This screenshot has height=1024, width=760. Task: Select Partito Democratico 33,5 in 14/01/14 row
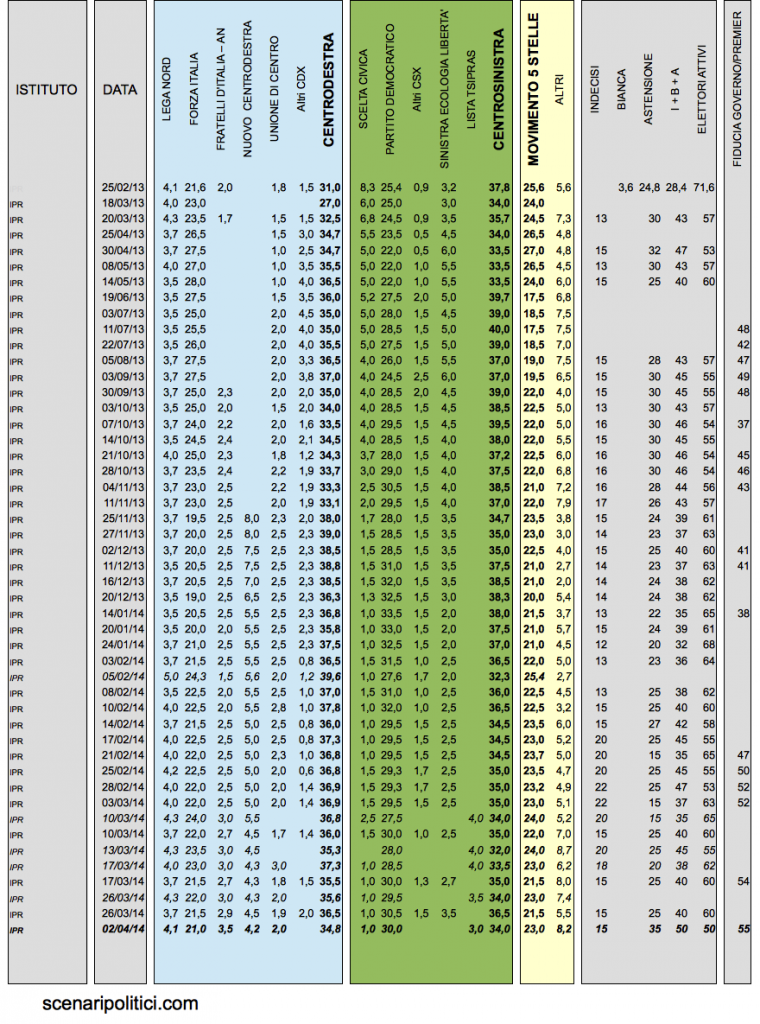tap(392, 613)
